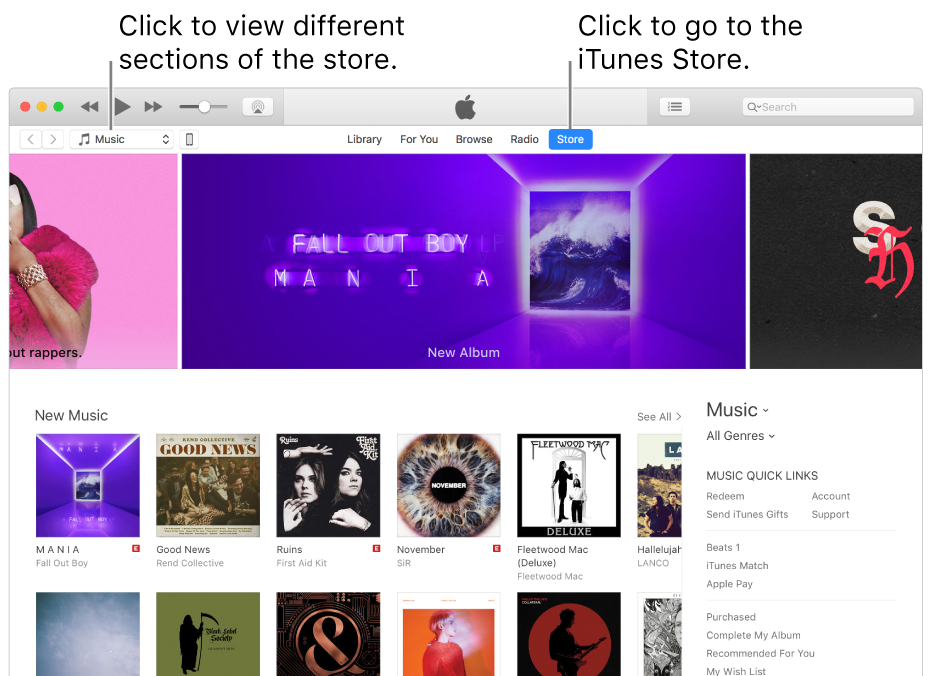The width and height of the screenshot is (931, 676).
Task: Open the Up Next list icon
Action: click(675, 107)
